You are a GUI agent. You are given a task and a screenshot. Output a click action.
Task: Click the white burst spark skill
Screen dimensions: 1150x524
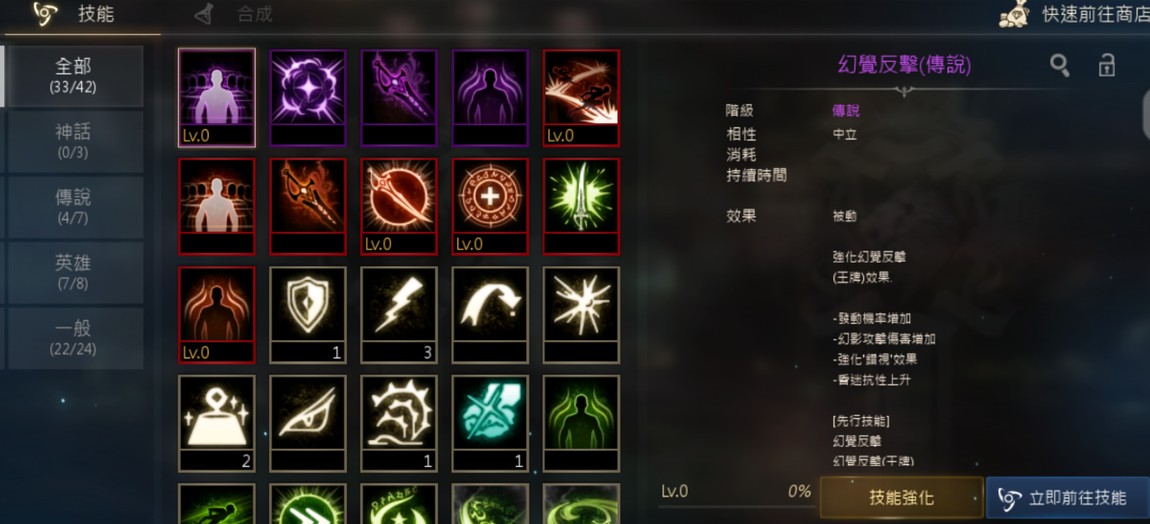[x=581, y=315]
